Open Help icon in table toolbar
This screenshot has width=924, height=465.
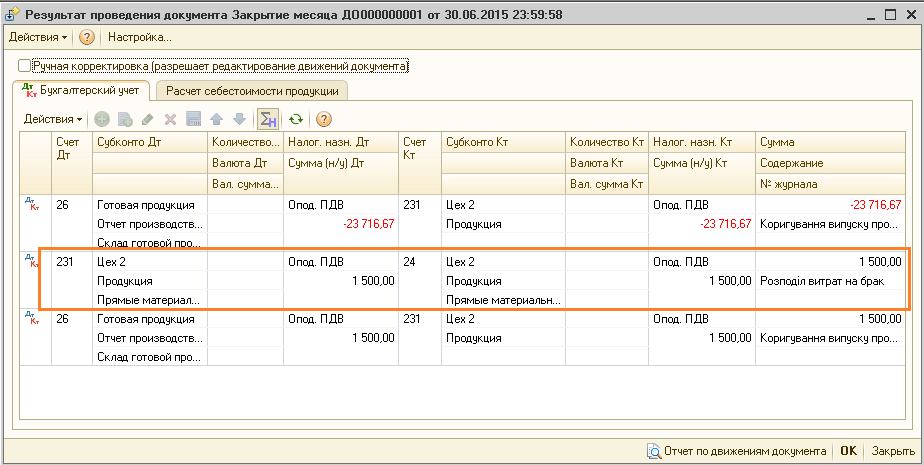tap(324, 120)
